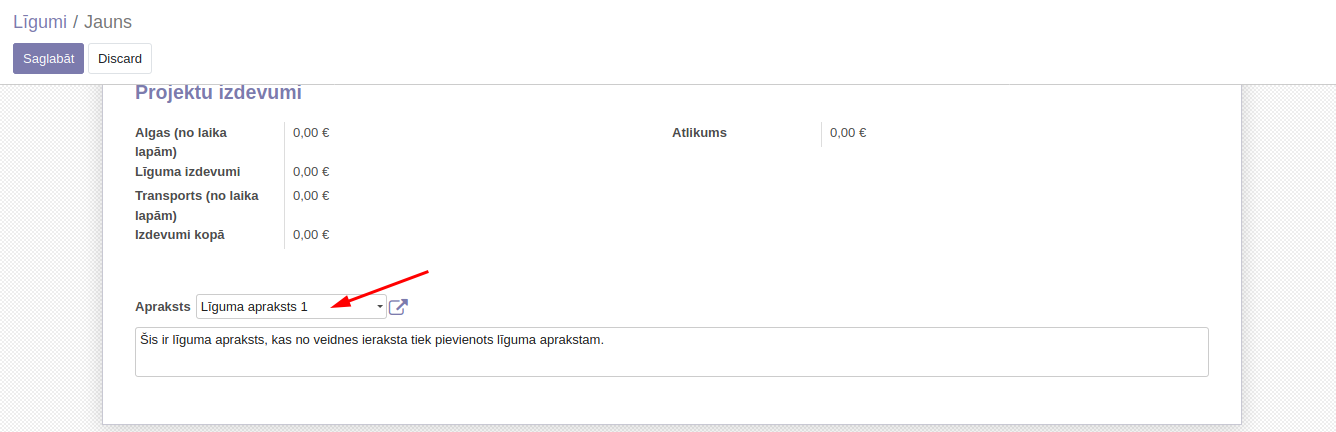Click the Jauns breadcrumb text

click(x=108, y=22)
